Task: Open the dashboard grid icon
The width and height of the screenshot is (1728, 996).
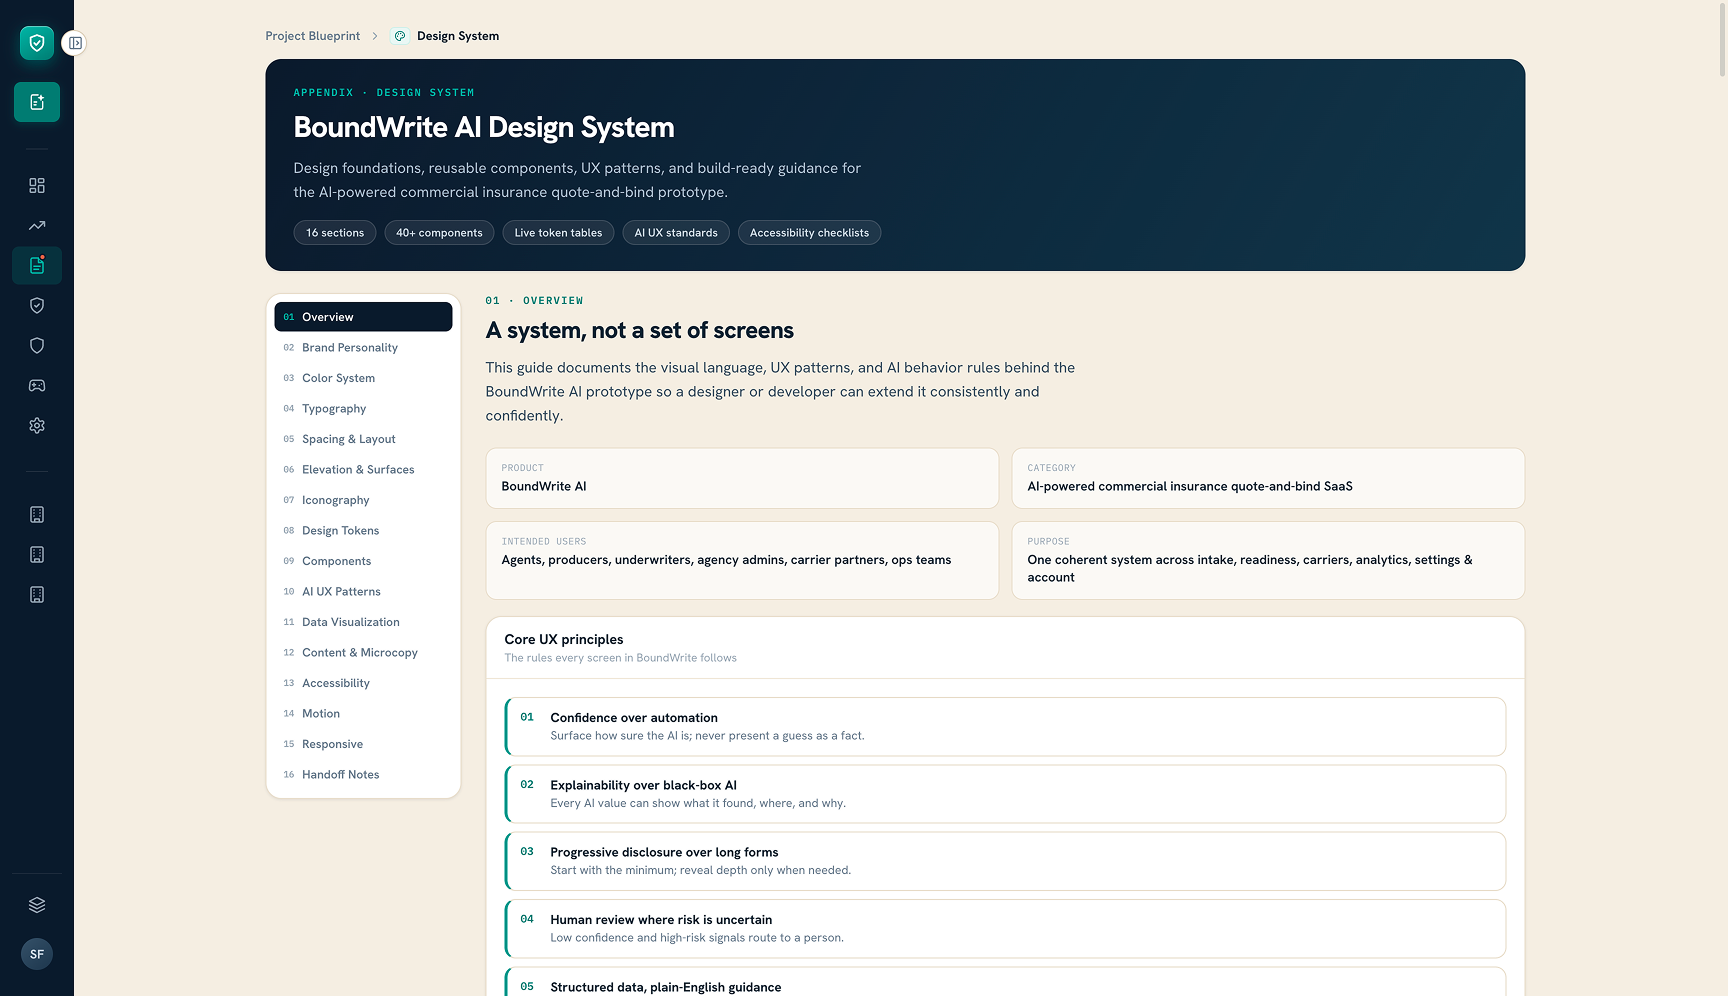Action: [x=37, y=186]
